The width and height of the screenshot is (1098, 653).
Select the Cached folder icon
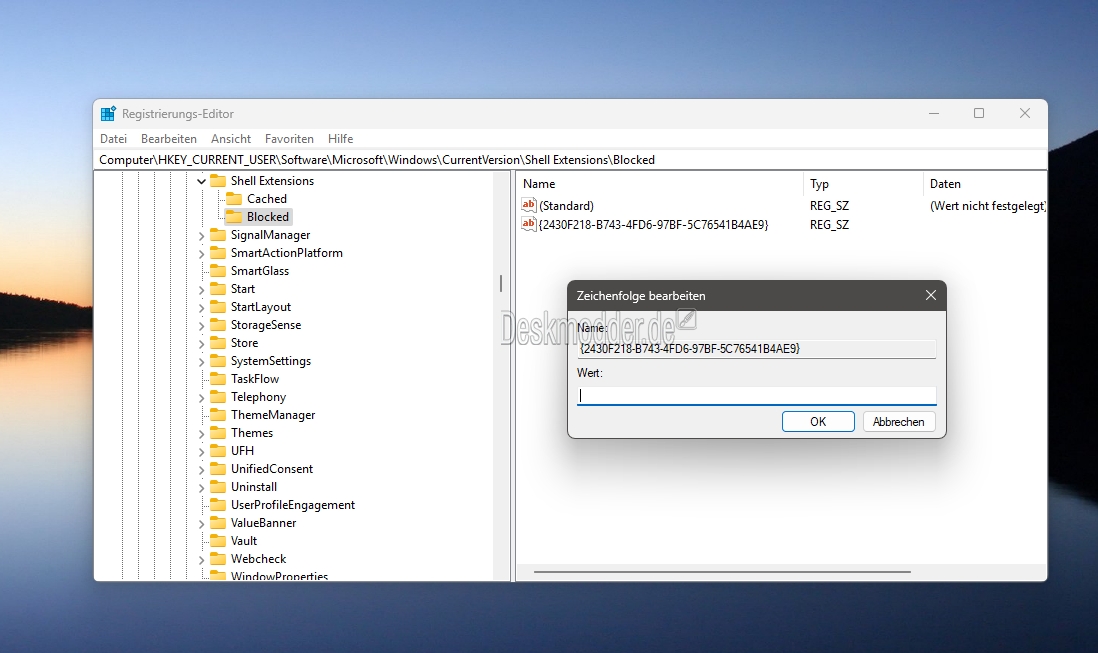click(234, 199)
